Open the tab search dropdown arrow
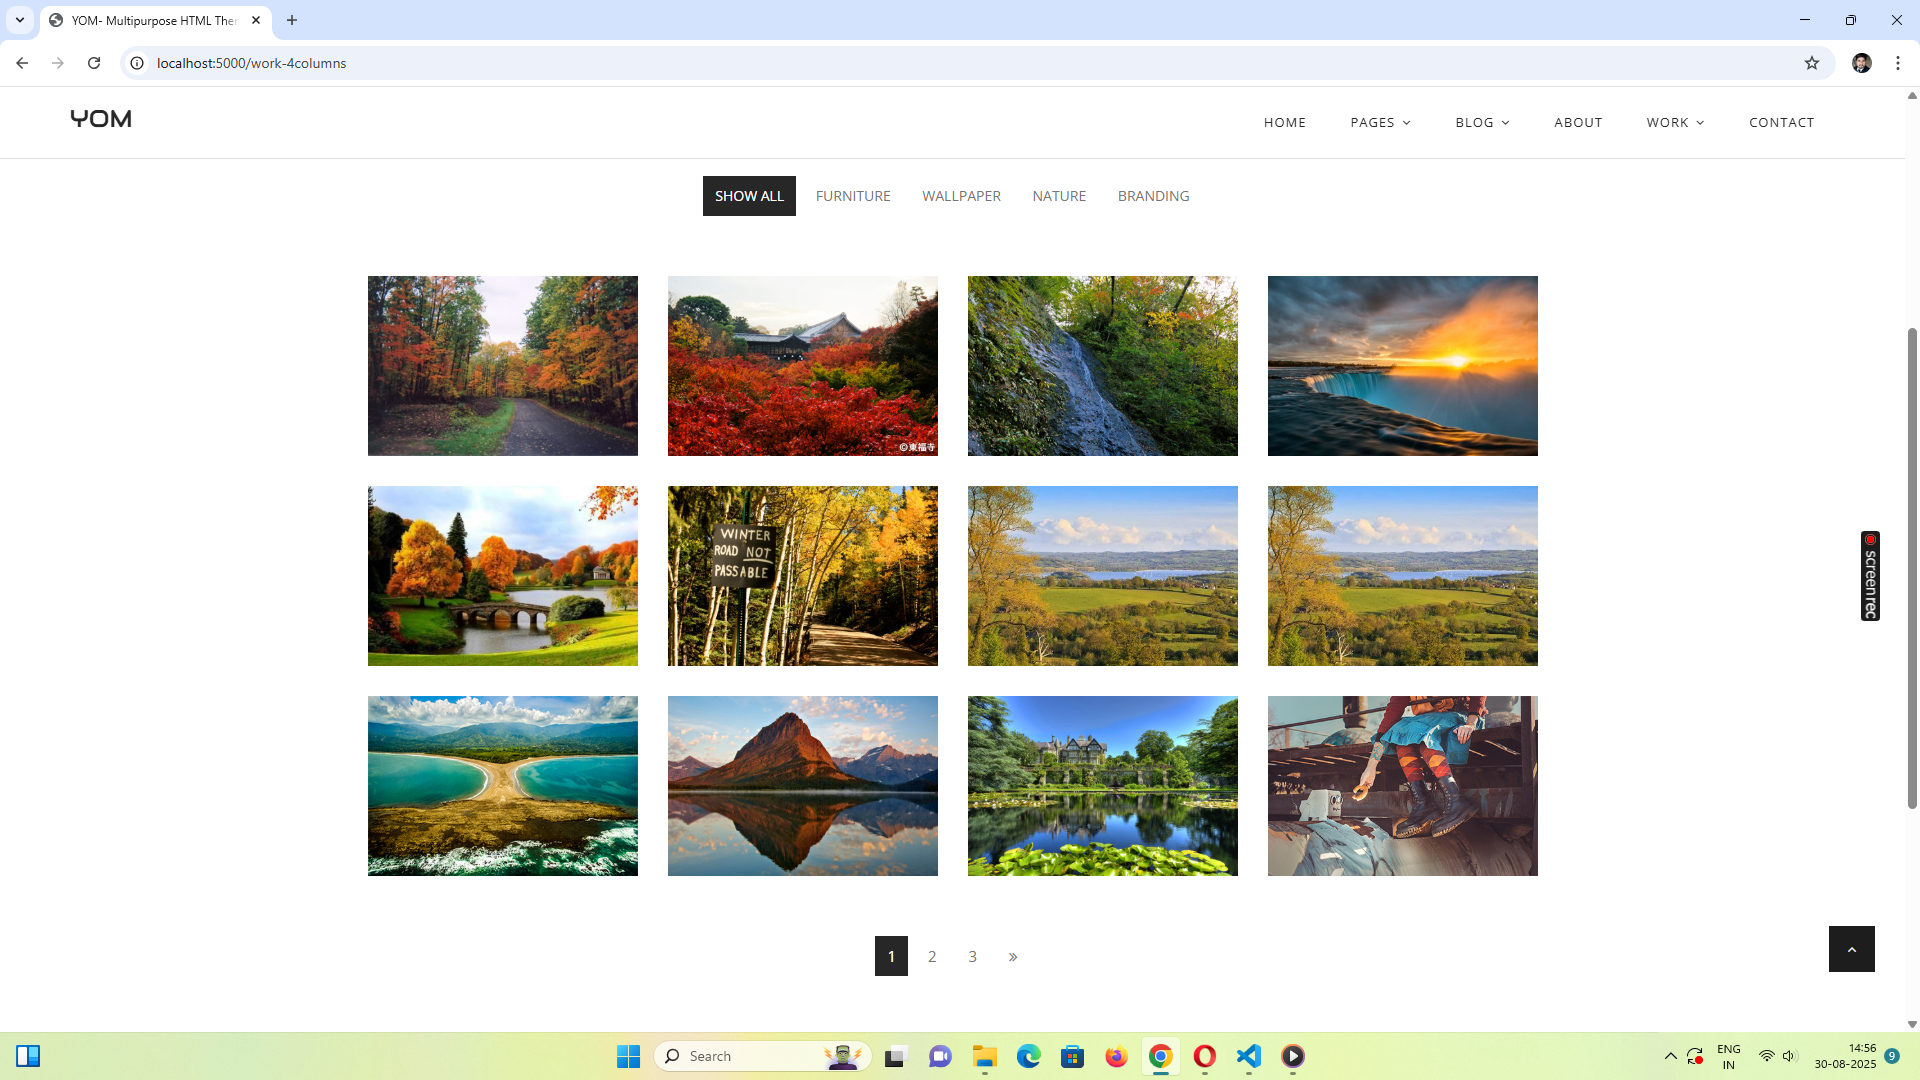This screenshot has height=1080, width=1920. coord(20,20)
